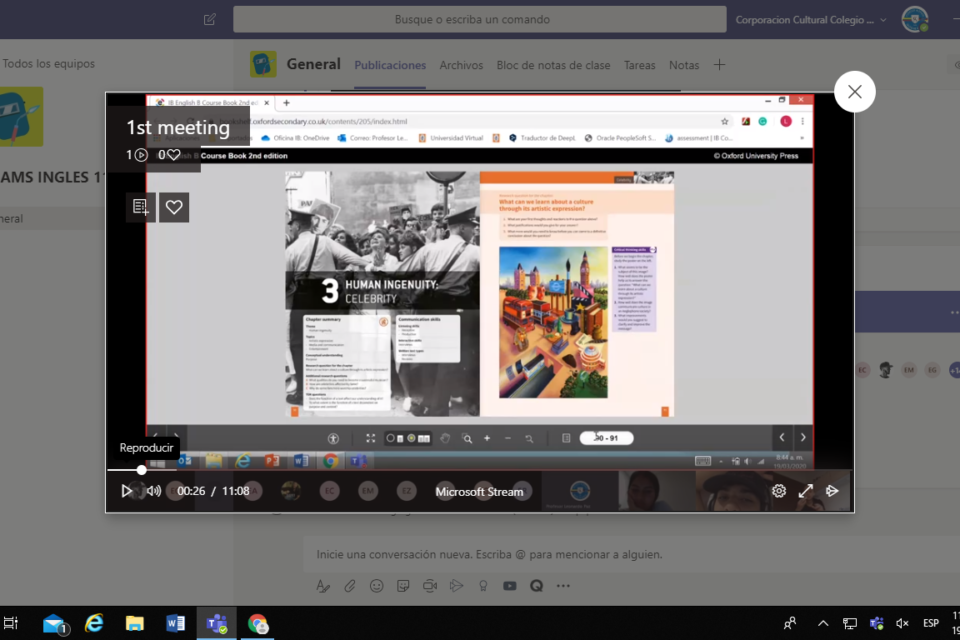This screenshot has height=640, width=960.
Task: Mute the video volume speaker
Action: click(154, 491)
